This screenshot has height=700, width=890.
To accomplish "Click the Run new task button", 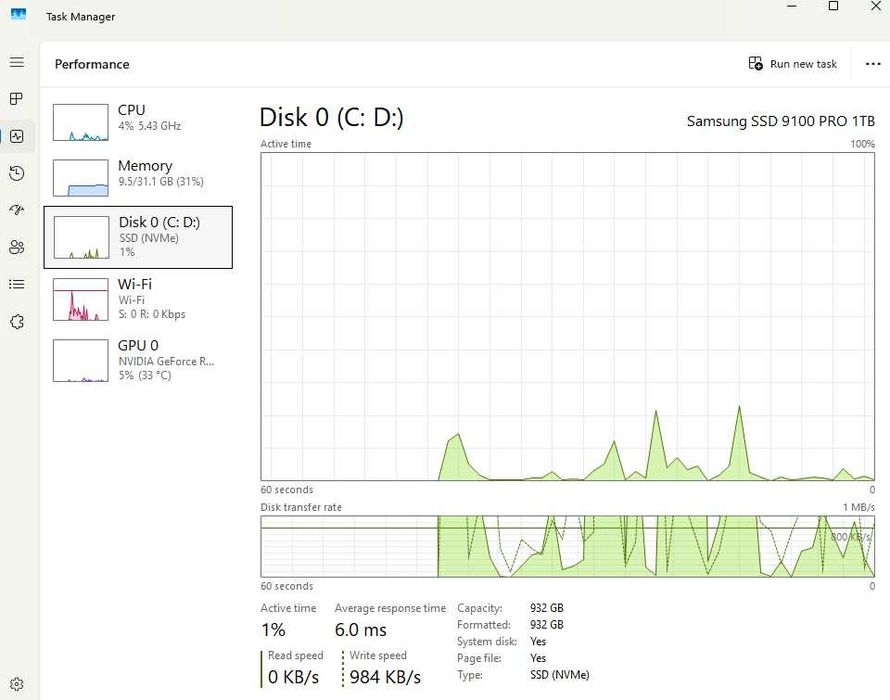I will click(x=792, y=64).
